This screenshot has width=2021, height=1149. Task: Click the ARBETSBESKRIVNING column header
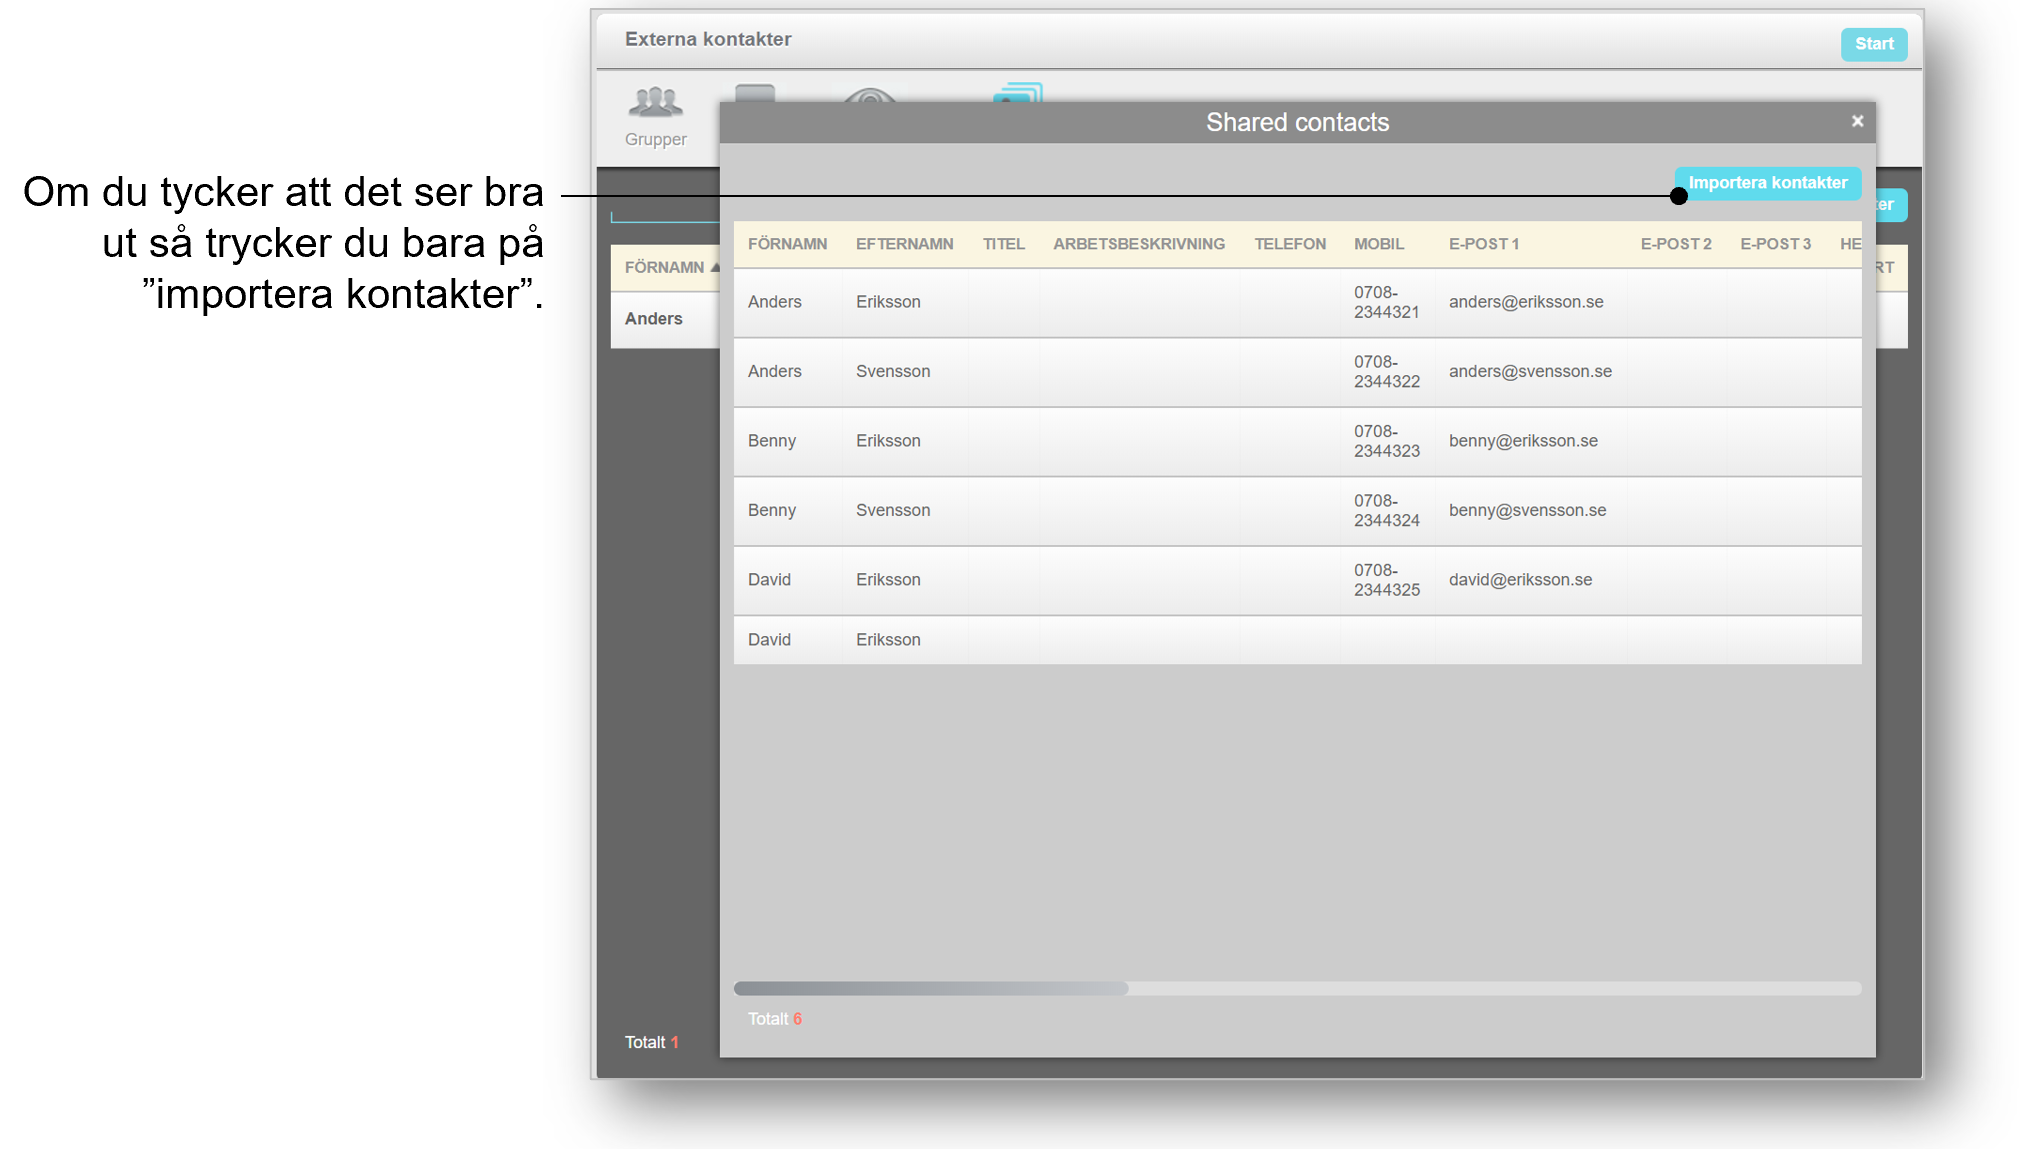pos(1138,244)
